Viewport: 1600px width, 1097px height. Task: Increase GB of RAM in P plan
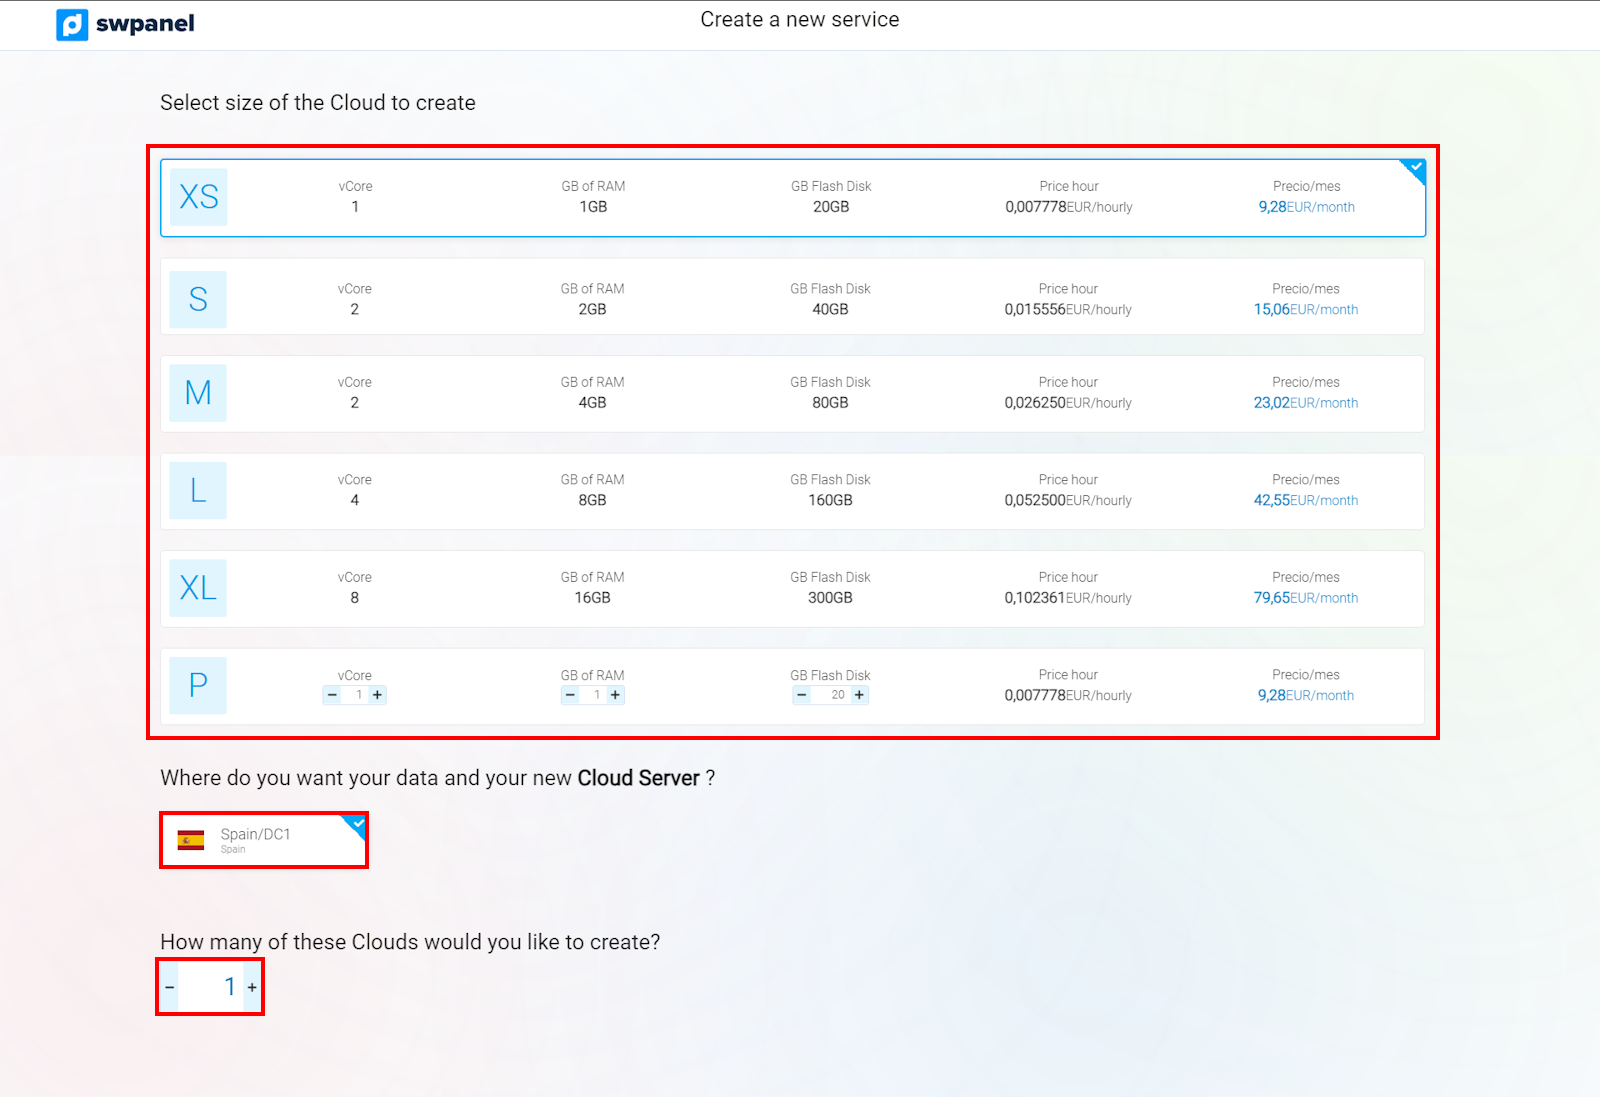(x=615, y=695)
